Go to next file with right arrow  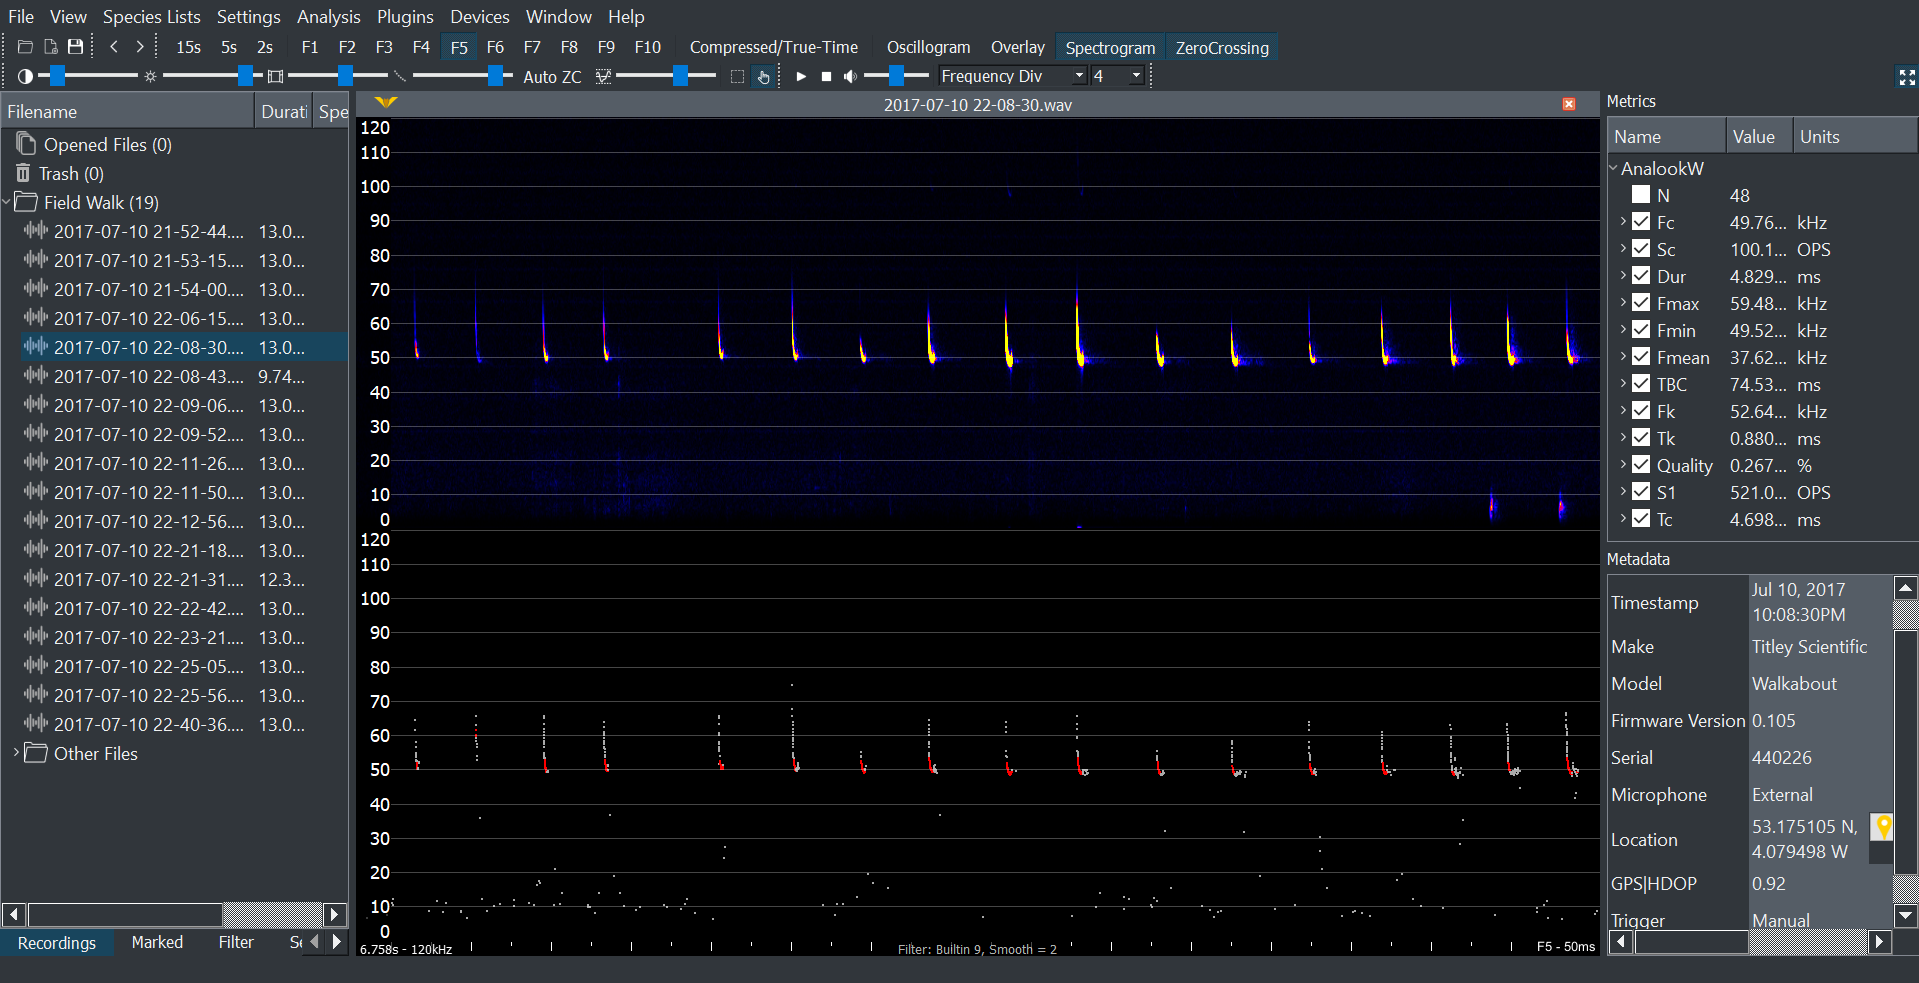point(140,47)
